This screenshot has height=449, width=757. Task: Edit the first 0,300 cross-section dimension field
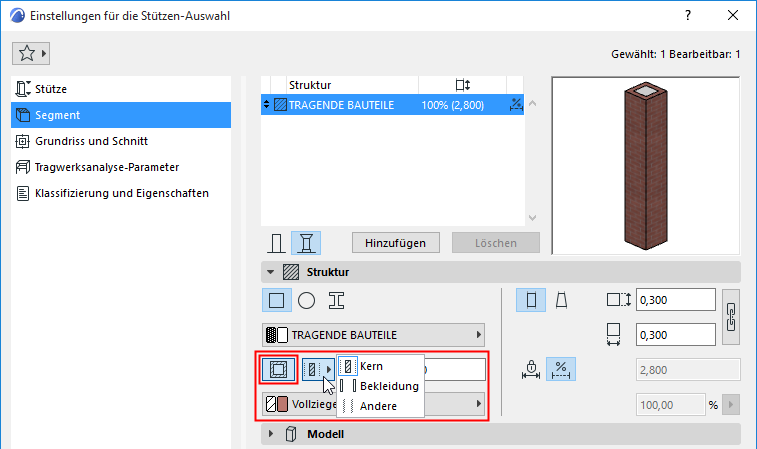675,300
